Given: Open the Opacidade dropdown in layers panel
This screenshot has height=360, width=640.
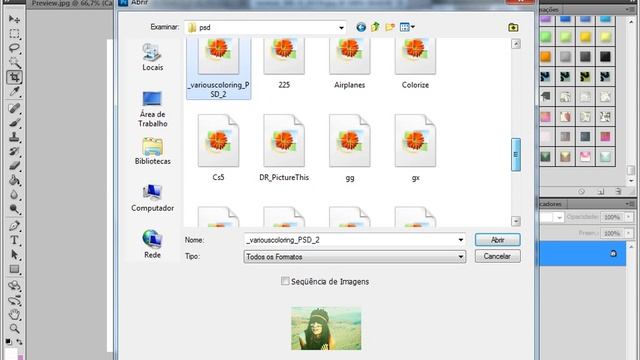Looking at the screenshot, I should pyautogui.click(x=629, y=217).
